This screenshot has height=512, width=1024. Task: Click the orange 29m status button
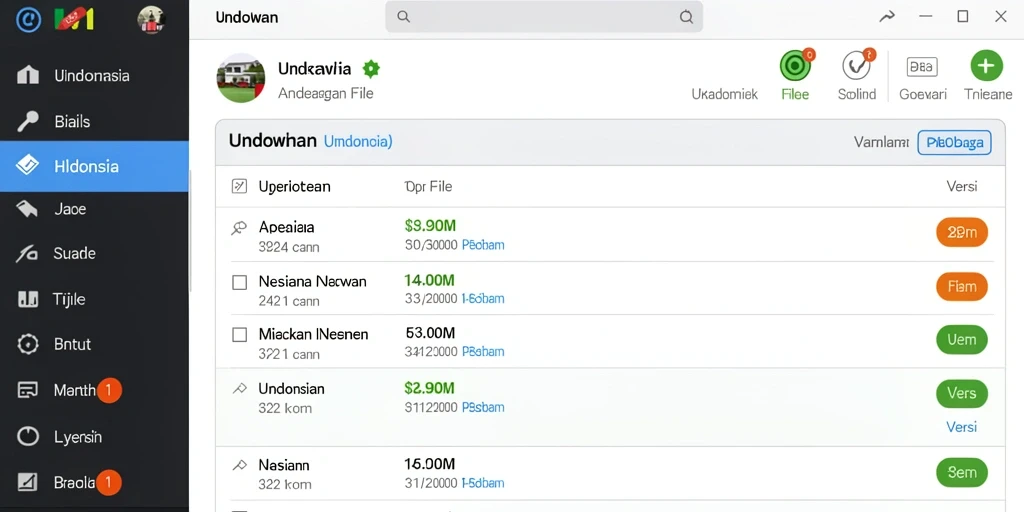tap(961, 232)
